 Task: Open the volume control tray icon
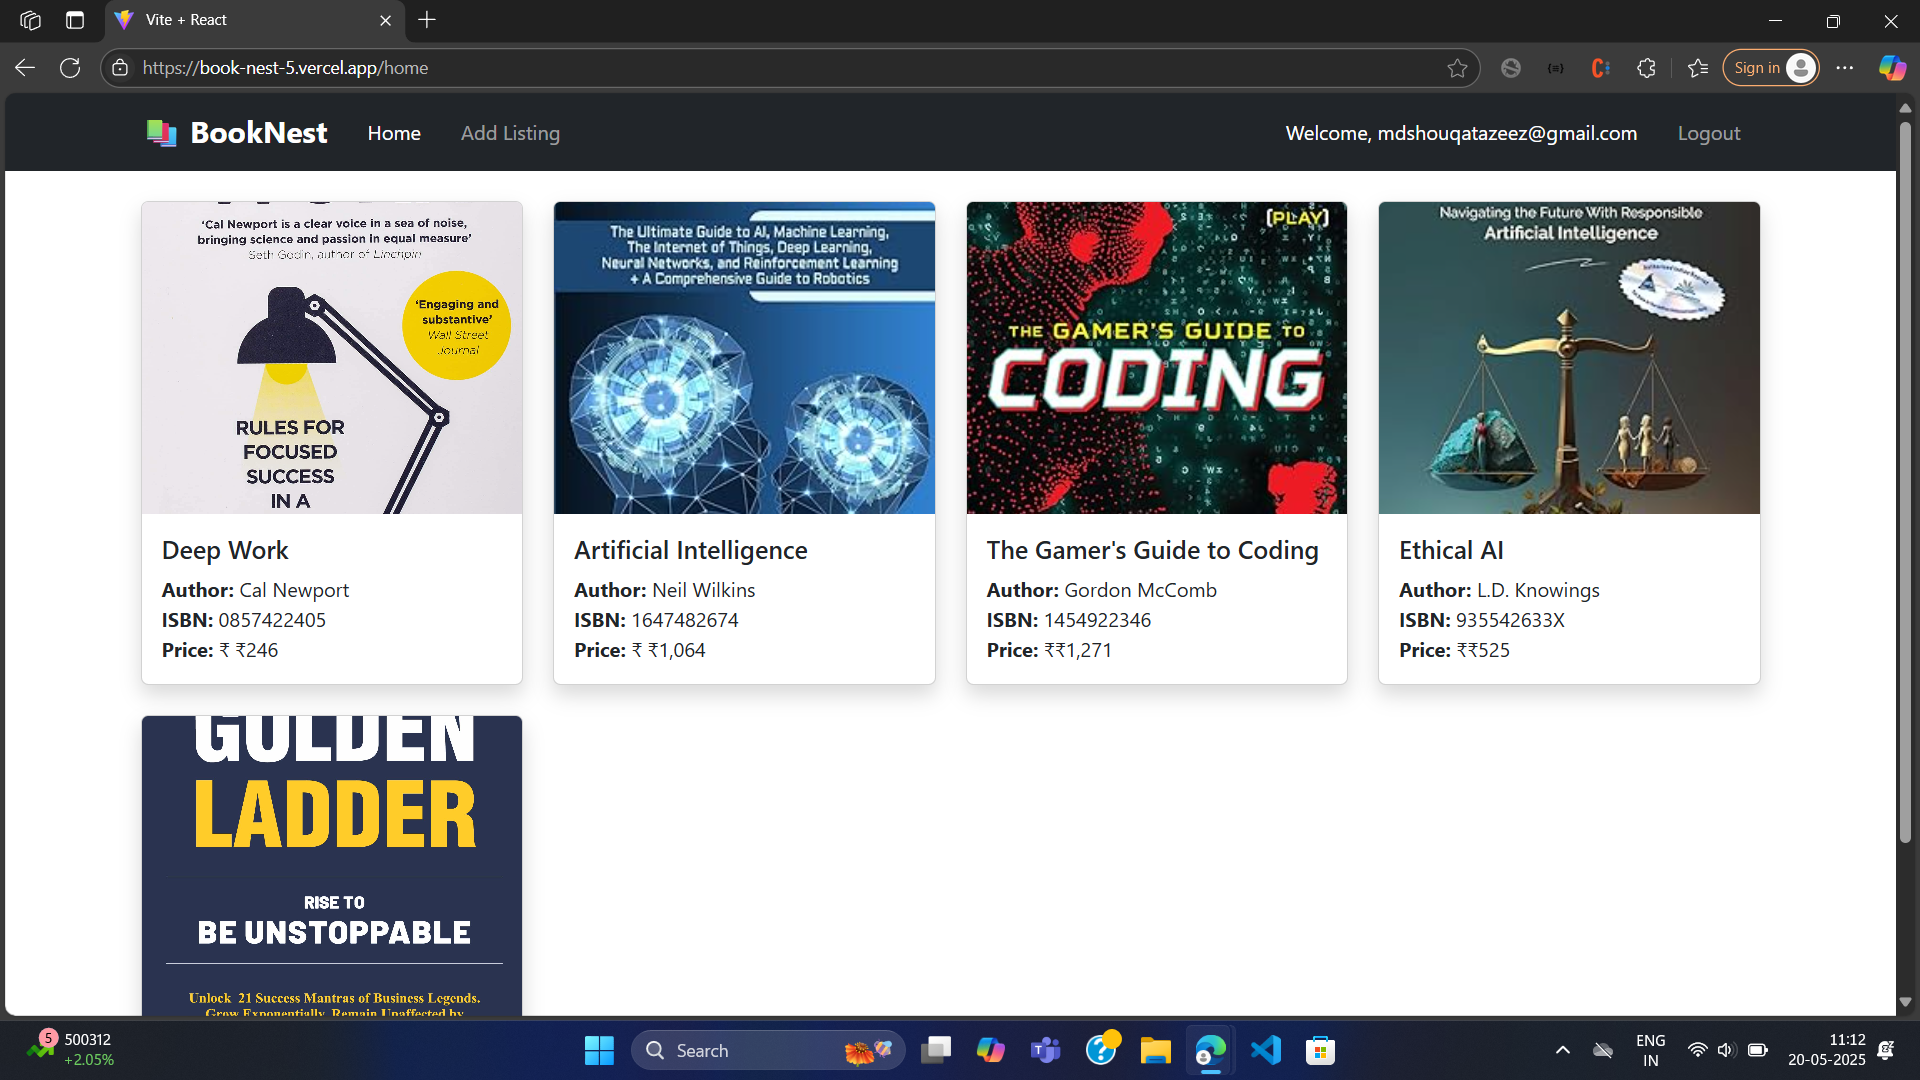1726,1050
